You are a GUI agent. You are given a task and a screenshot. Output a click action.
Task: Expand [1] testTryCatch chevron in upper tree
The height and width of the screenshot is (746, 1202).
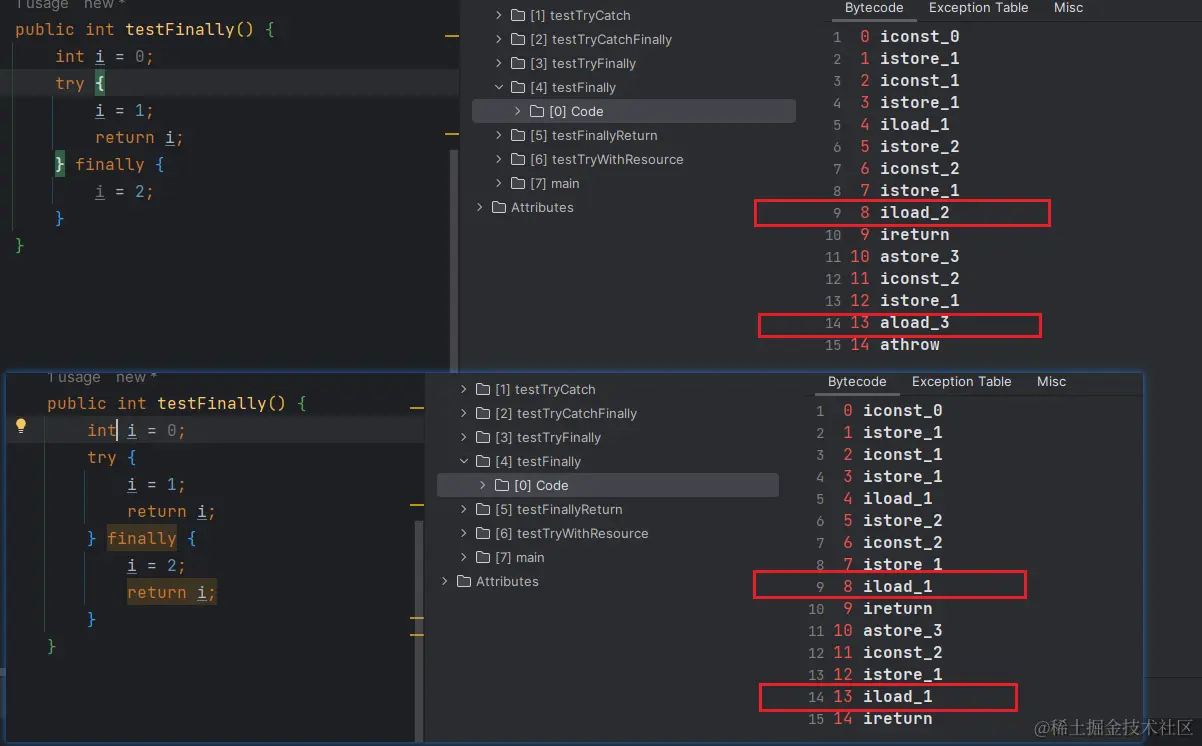pos(499,16)
